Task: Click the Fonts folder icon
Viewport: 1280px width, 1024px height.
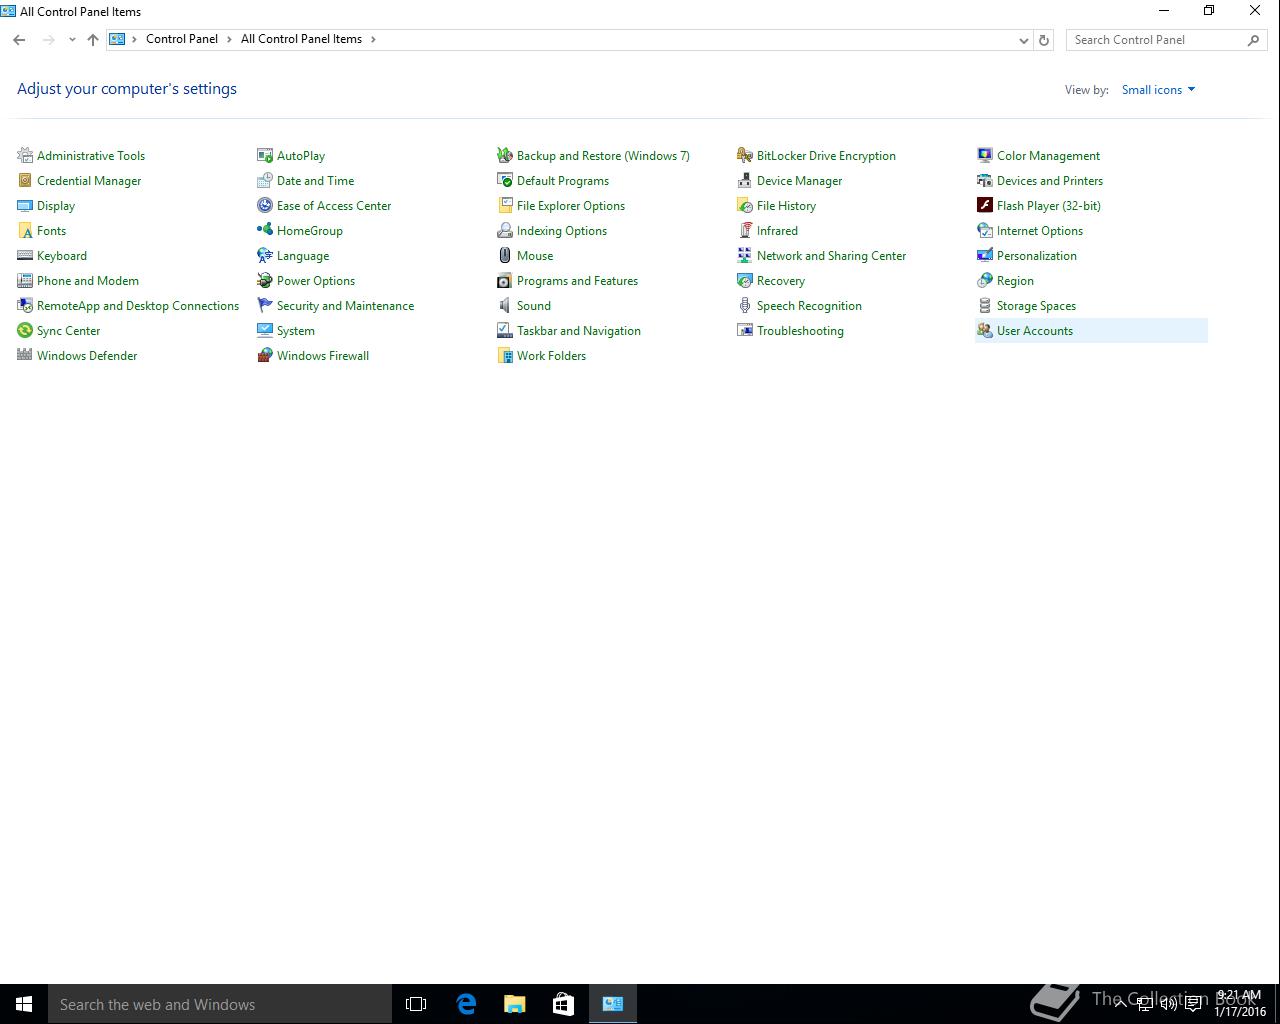Action: pos(25,231)
